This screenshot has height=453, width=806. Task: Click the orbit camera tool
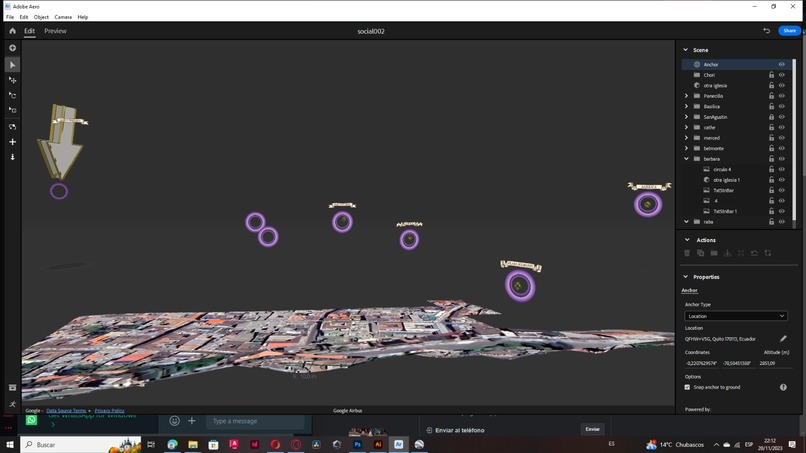[12, 126]
